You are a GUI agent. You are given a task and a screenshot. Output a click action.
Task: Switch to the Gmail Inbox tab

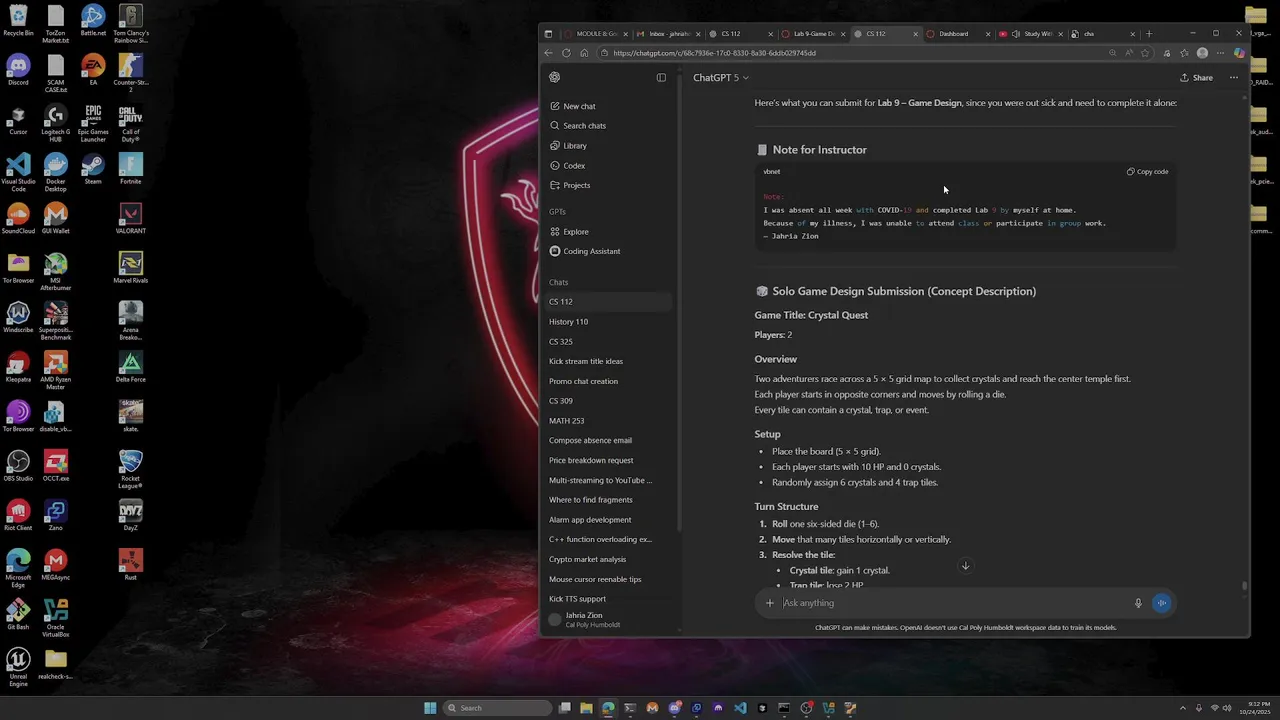[x=667, y=34]
